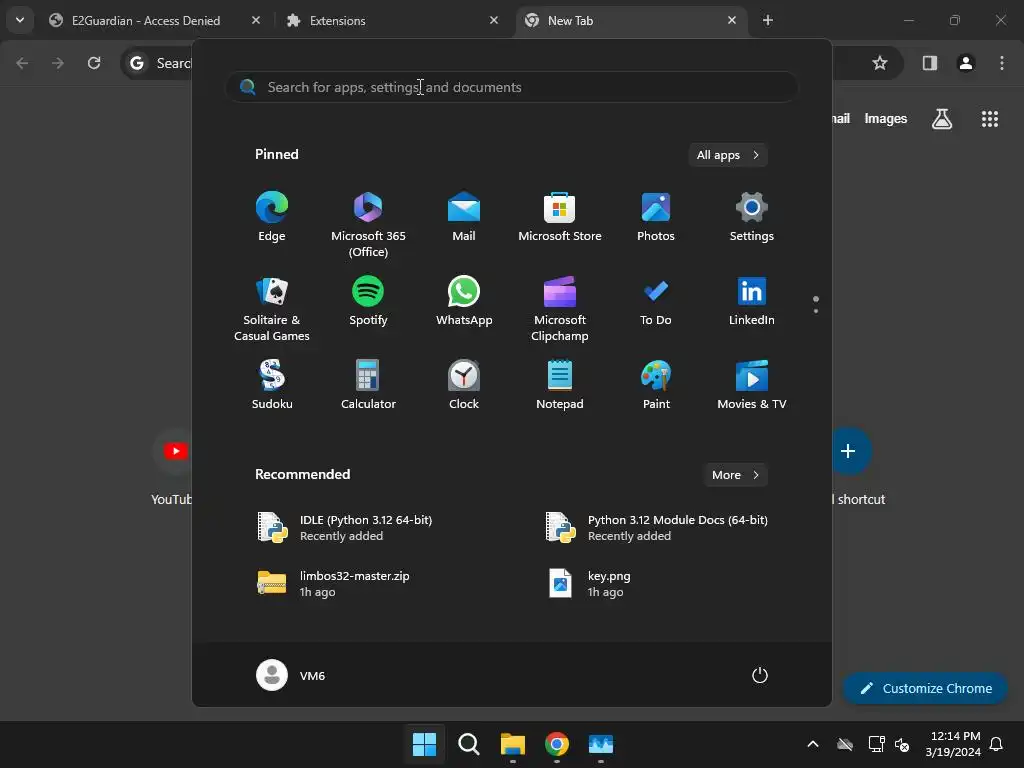
Task: Open Notepad
Action: (x=560, y=385)
